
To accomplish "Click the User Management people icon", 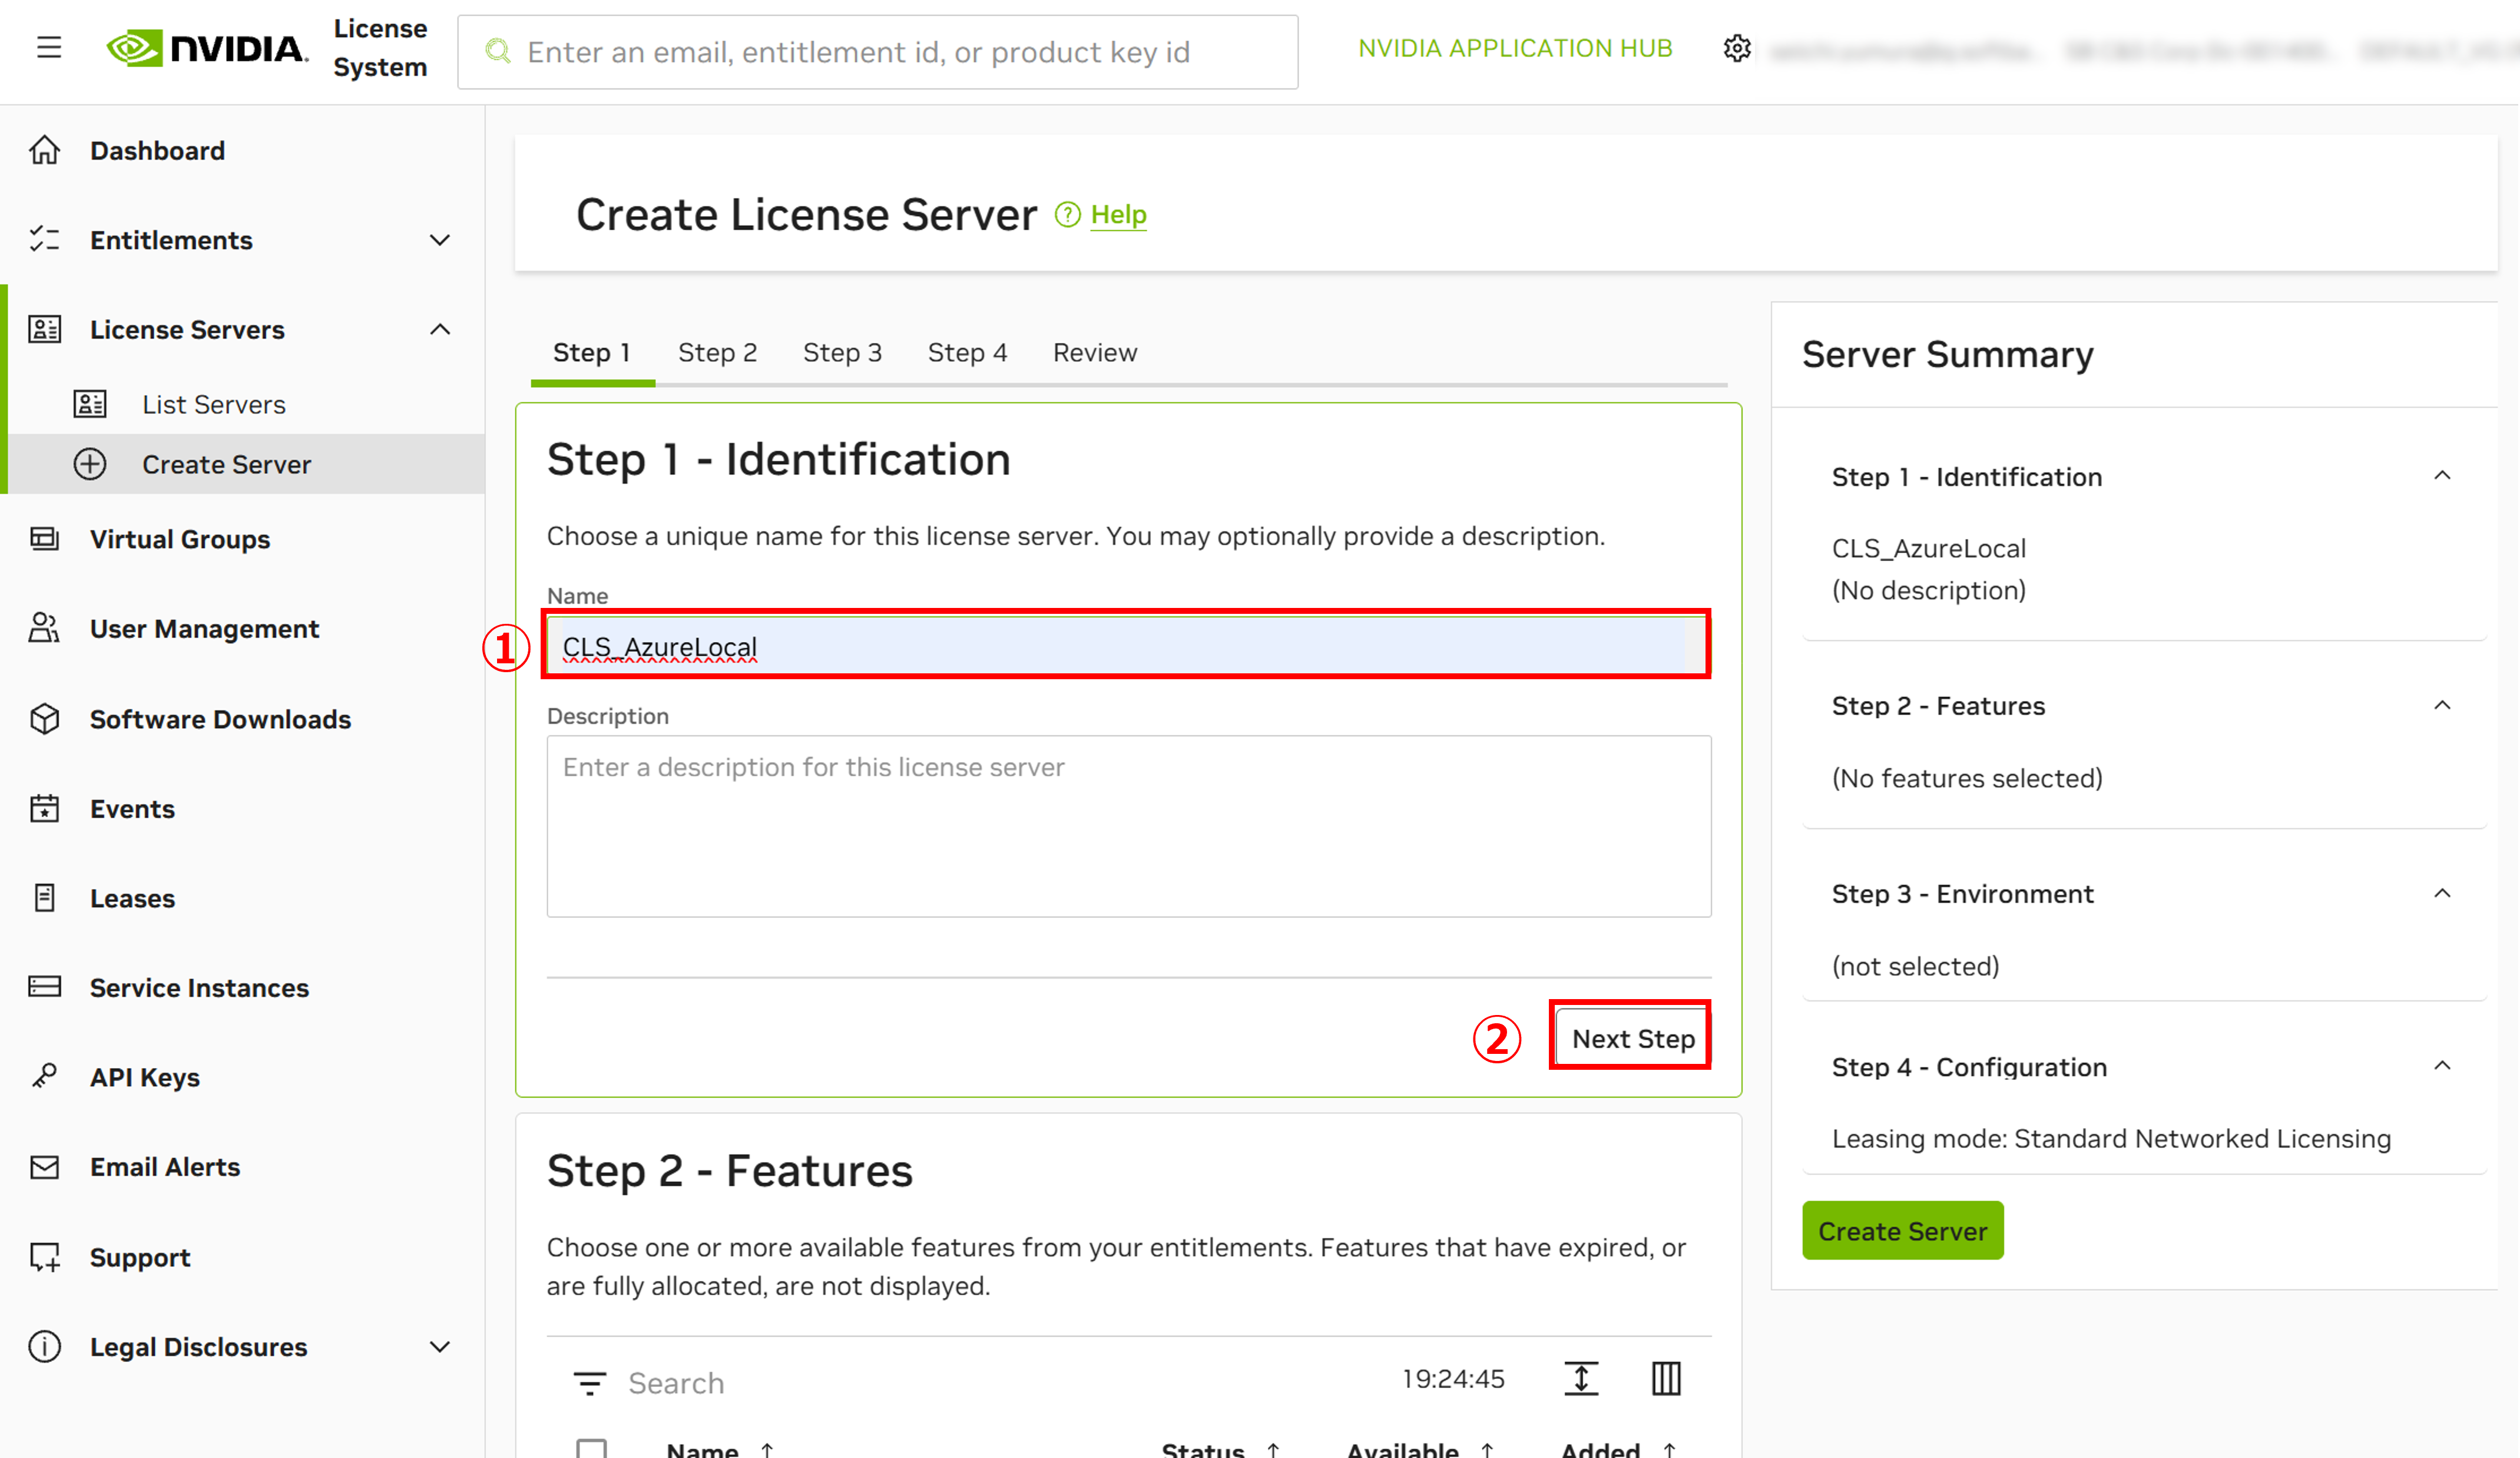I will pos(45,628).
